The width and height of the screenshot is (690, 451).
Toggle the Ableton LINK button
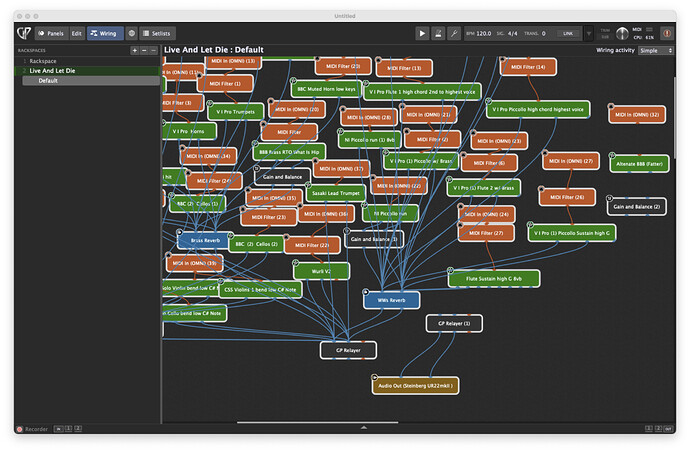[568, 33]
